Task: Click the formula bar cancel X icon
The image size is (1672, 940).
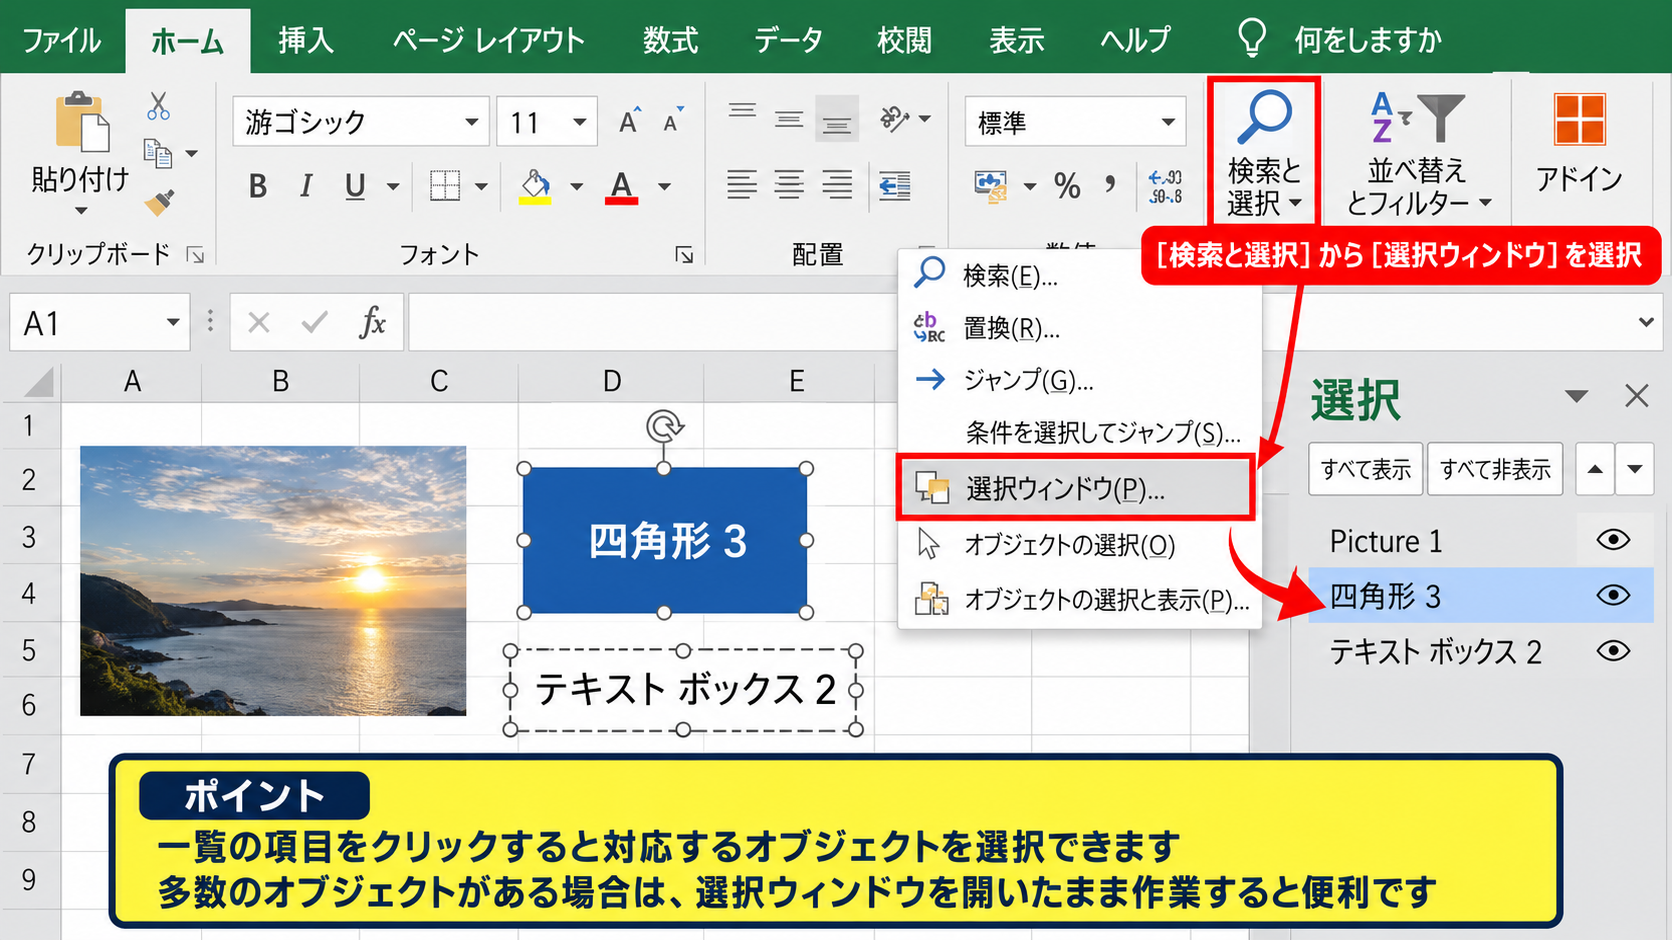Action: point(259,322)
